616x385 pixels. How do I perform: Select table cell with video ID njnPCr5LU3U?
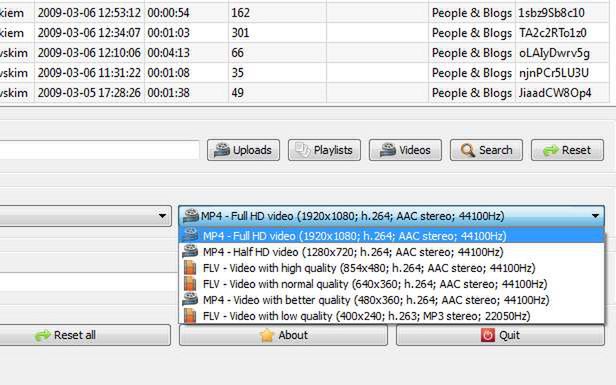pyautogui.click(x=562, y=73)
